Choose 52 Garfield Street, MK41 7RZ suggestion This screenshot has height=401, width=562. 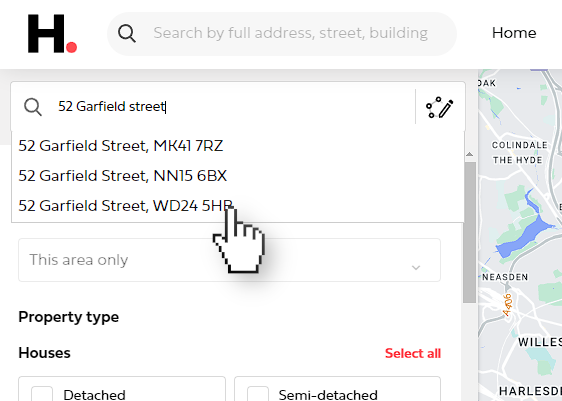(x=121, y=146)
